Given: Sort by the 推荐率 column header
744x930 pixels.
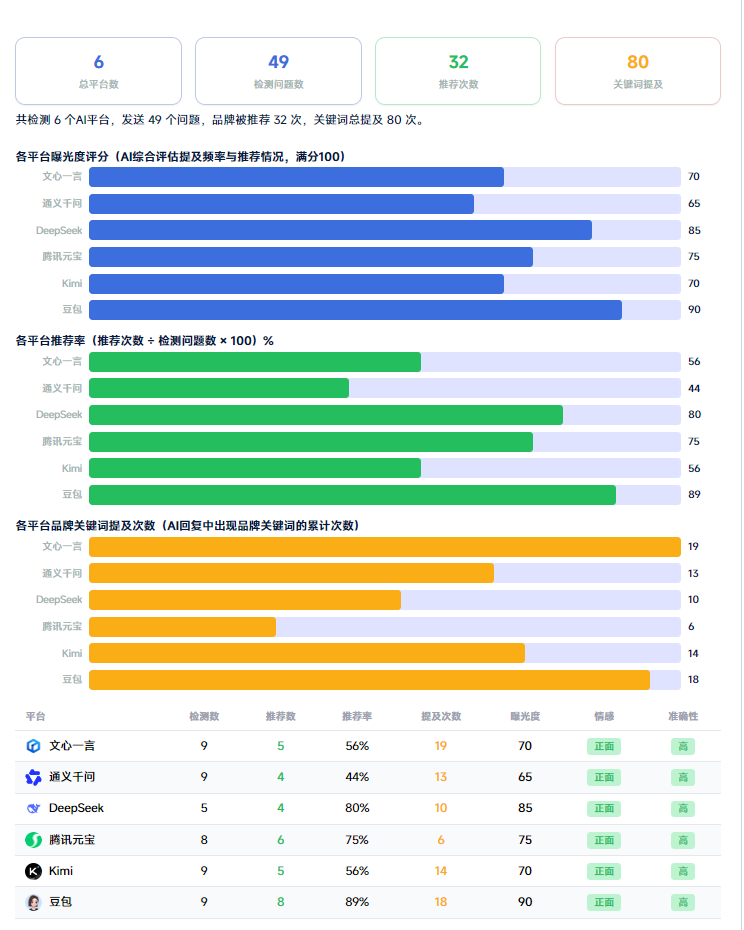Looking at the screenshot, I should pos(357,716).
